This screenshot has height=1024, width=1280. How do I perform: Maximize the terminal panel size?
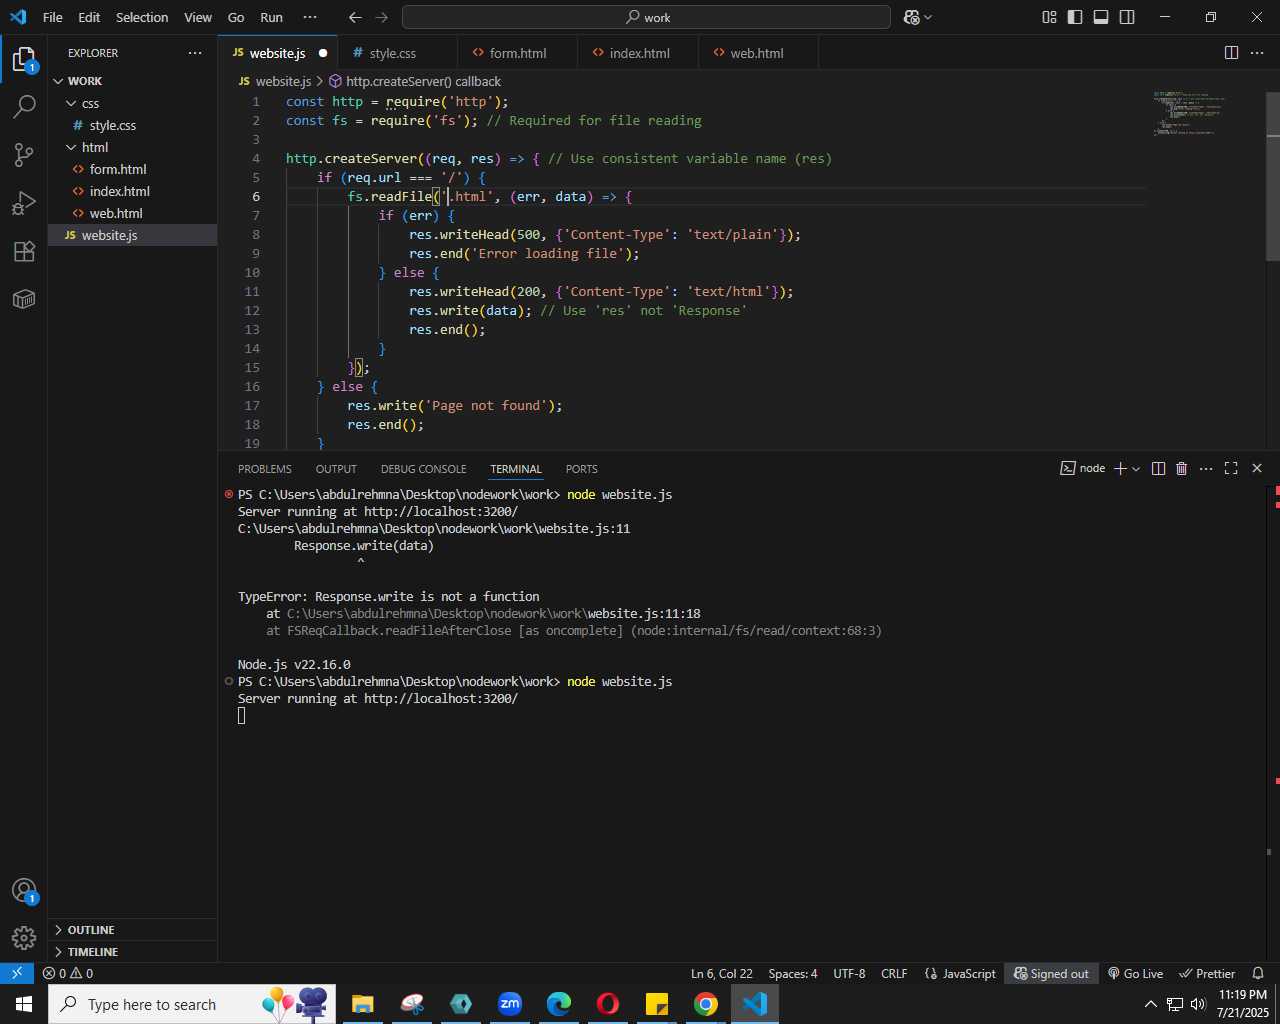[1231, 468]
